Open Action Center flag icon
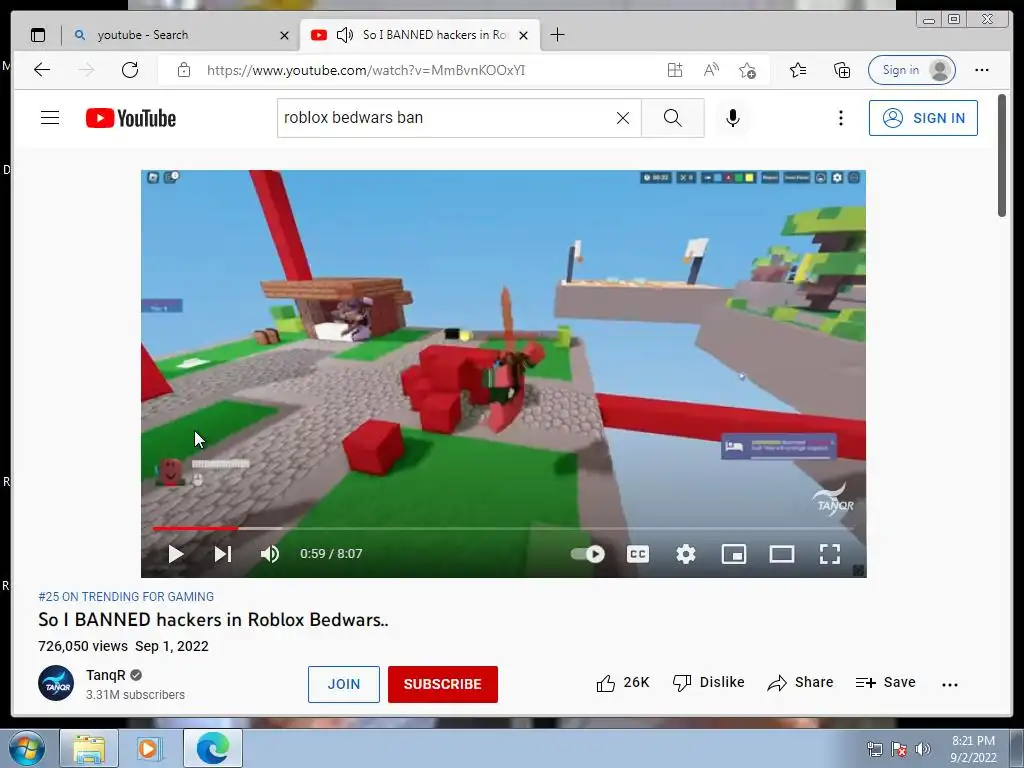Screen dimensions: 1024x768 (x=899, y=749)
